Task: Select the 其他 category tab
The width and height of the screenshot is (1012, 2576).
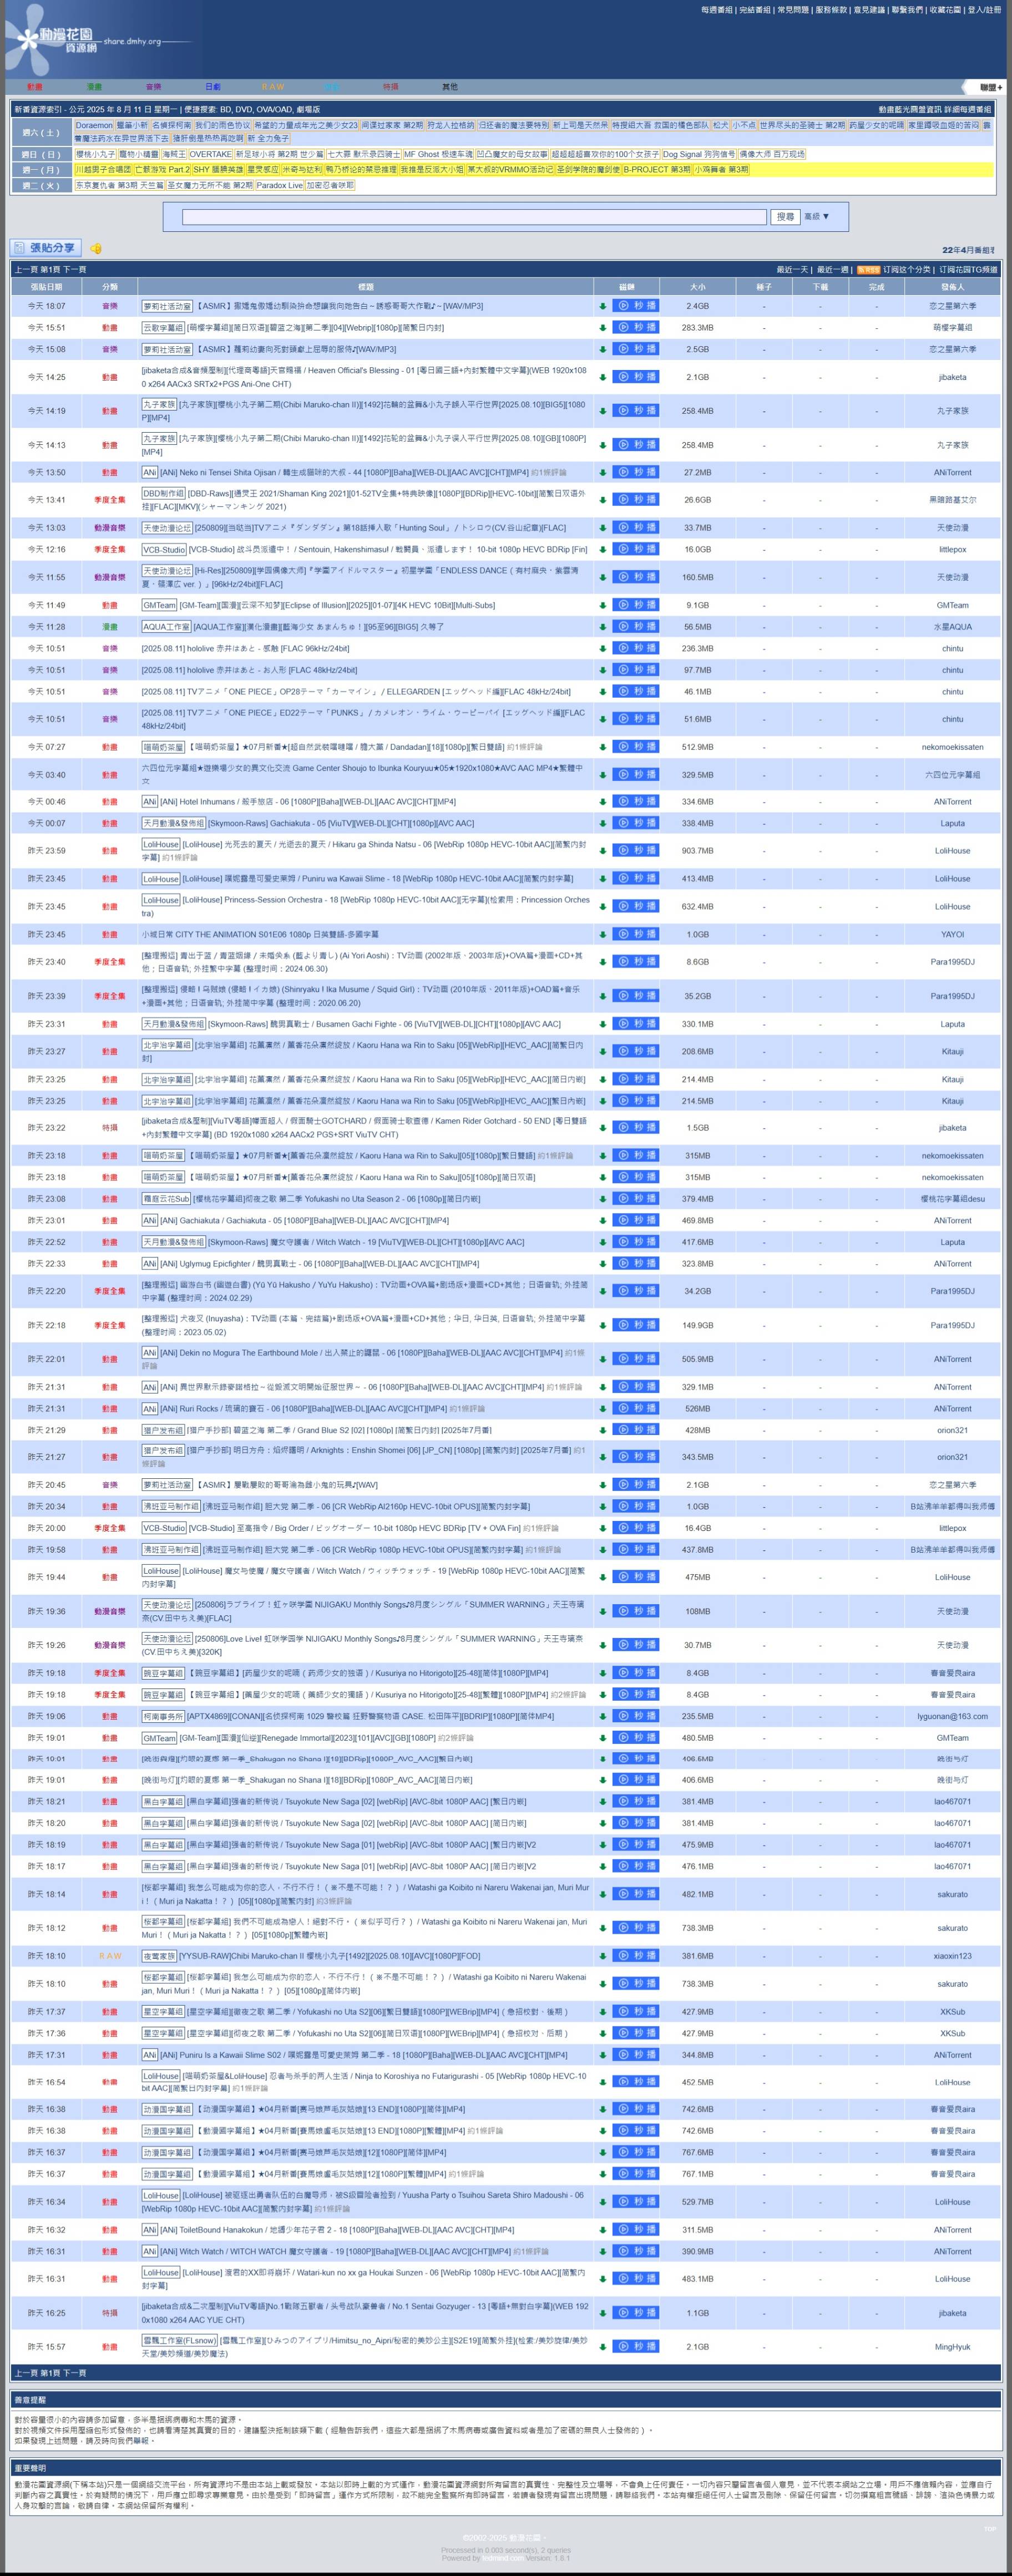Action: point(450,87)
